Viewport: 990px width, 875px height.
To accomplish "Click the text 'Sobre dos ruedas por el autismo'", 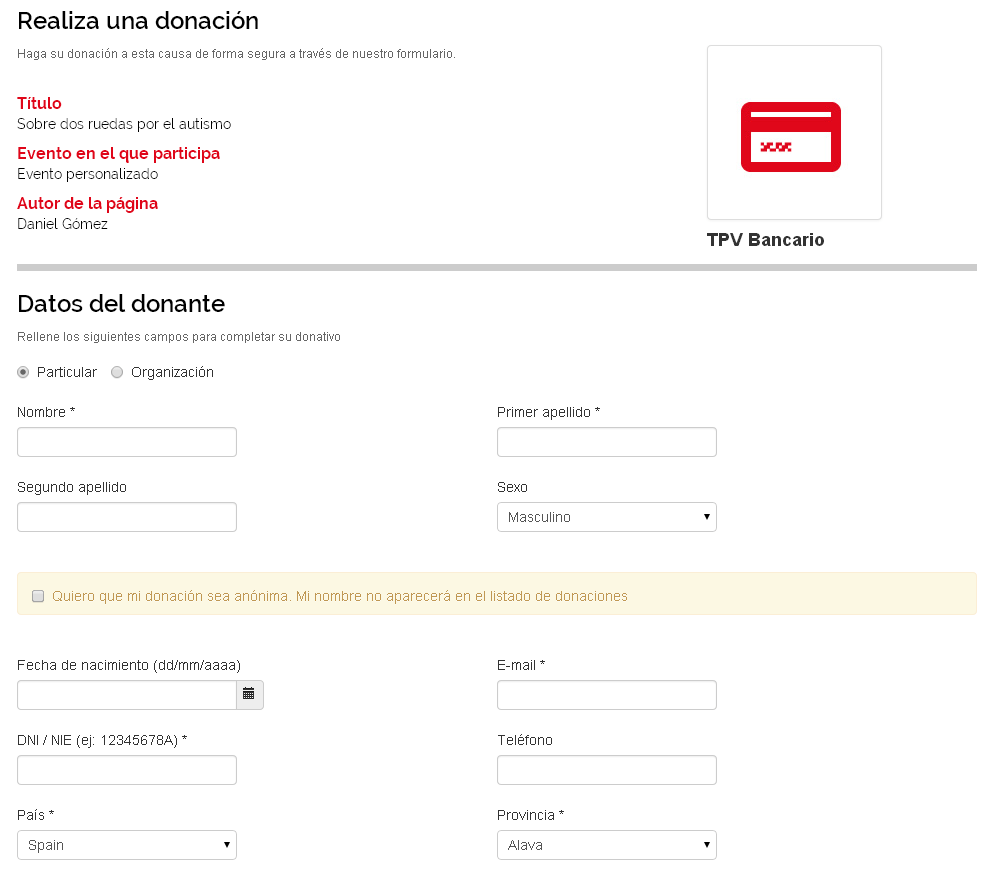I will [x=124, y=124].
